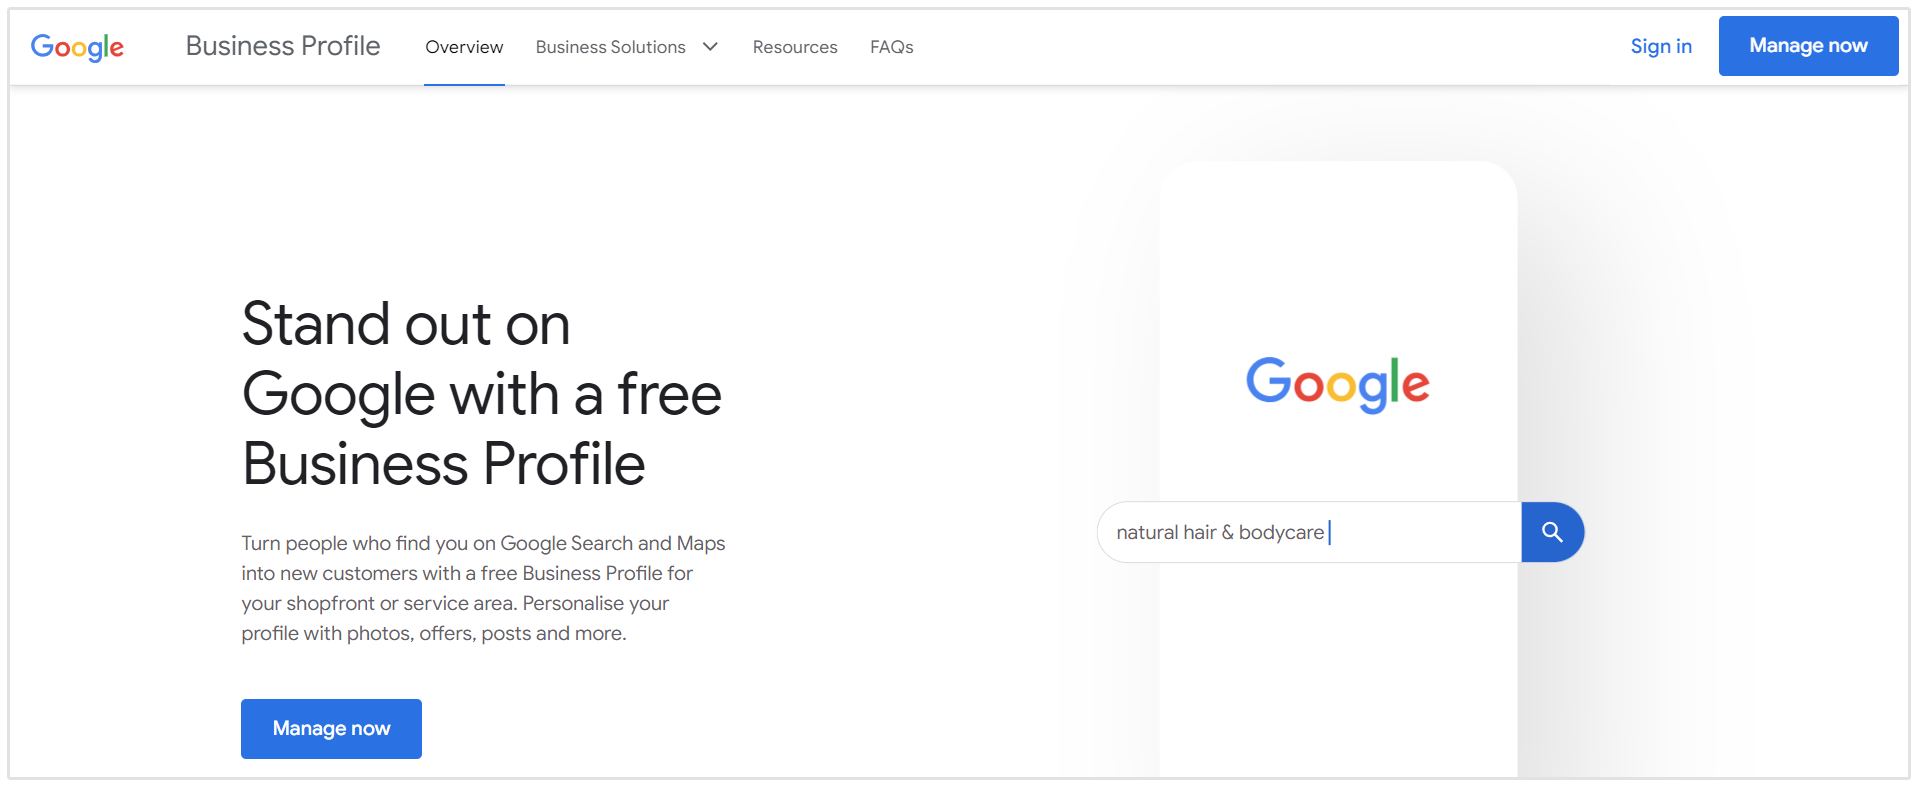Image resolution: width=1918 pixels, height=787 pixels.
Task: Click 'photos, offers, posts and more' text
Action: 486,633
